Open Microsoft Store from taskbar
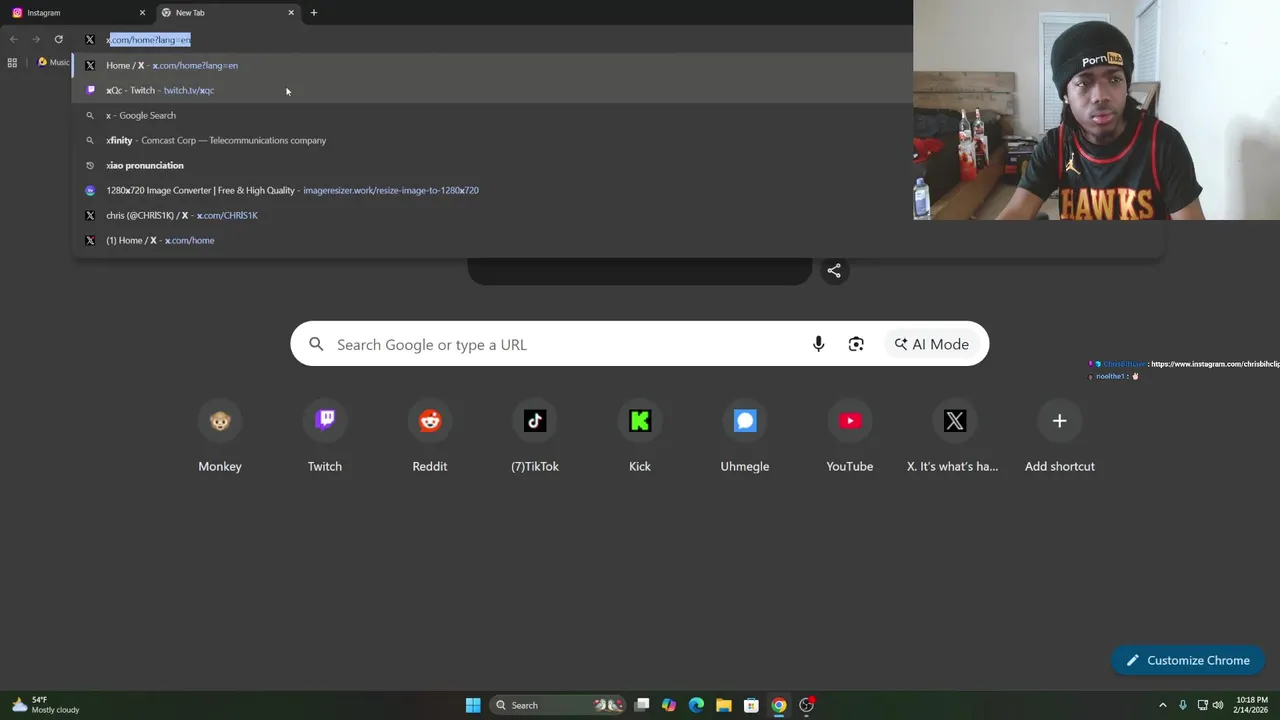 [x=751, y=705]
